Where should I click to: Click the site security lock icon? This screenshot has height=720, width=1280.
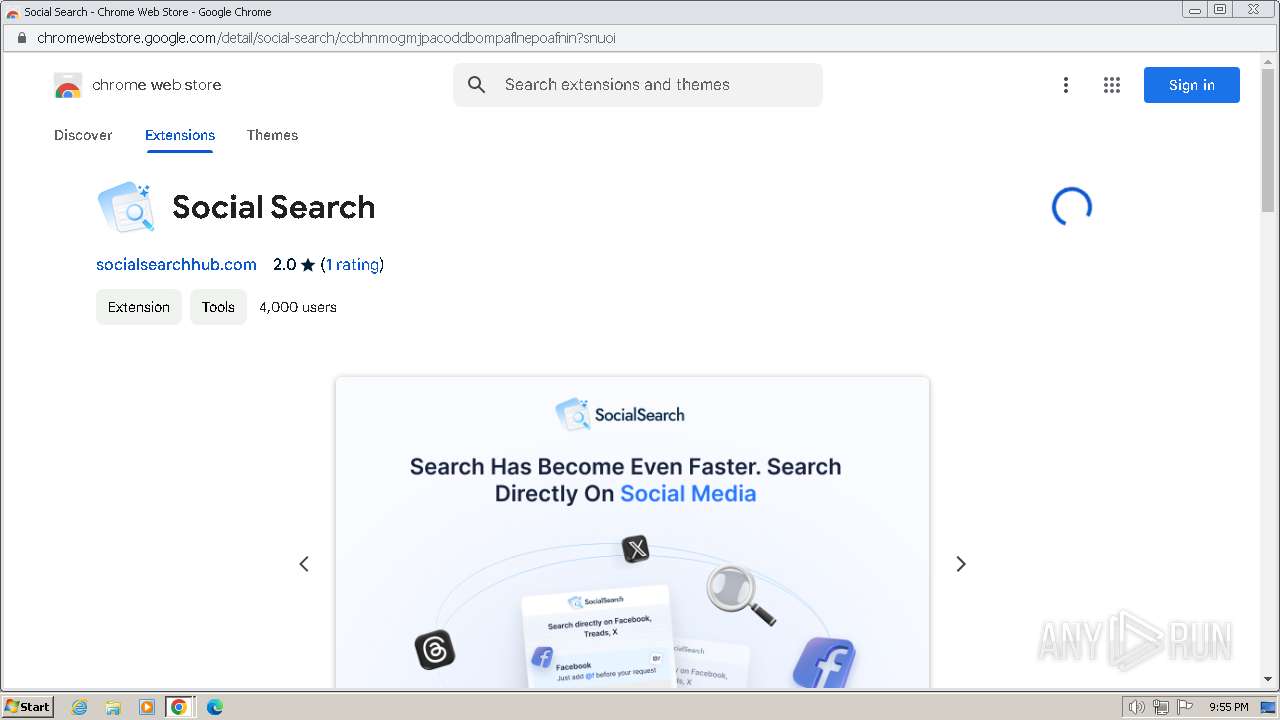pos(21,38)
